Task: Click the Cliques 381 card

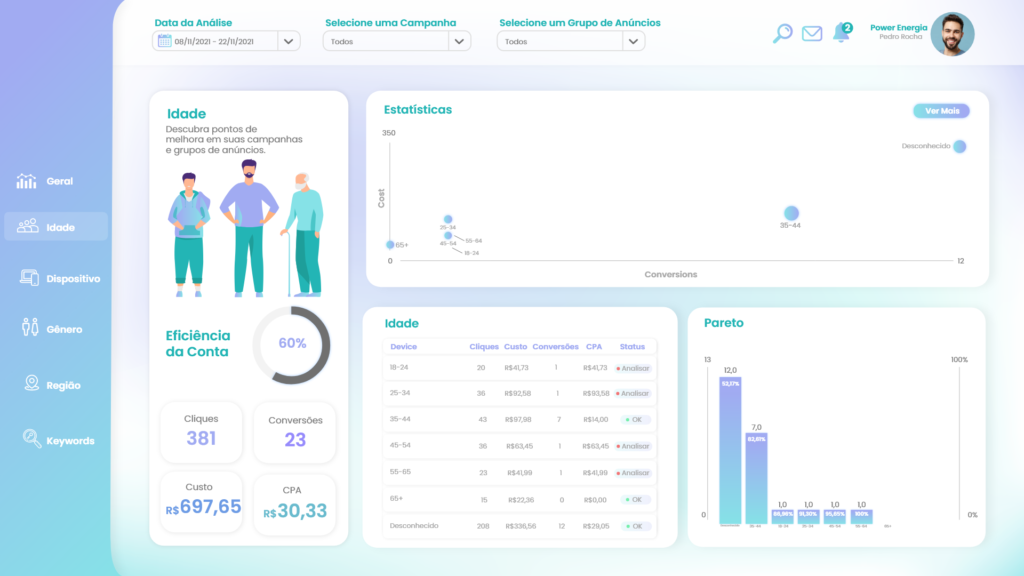Action: (201, 432)
